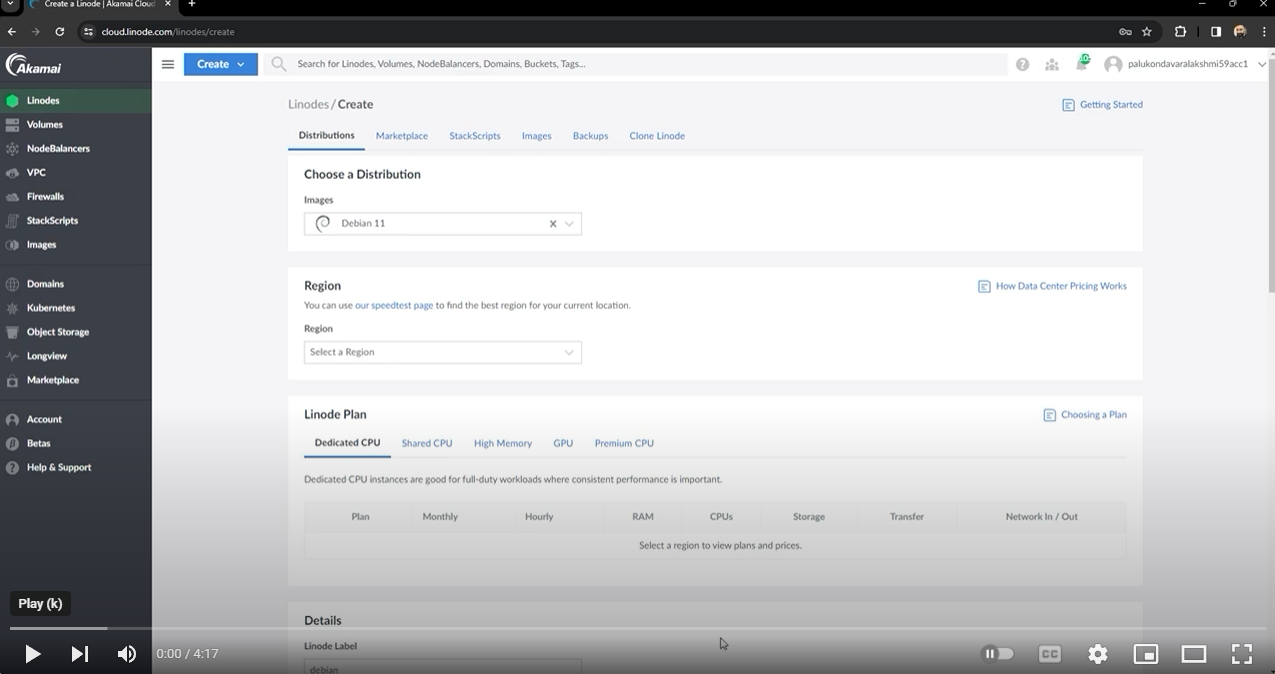Reload the browser page
Image resolution: width=1275 pixels, height=674 pixels.
pos(60,32)
